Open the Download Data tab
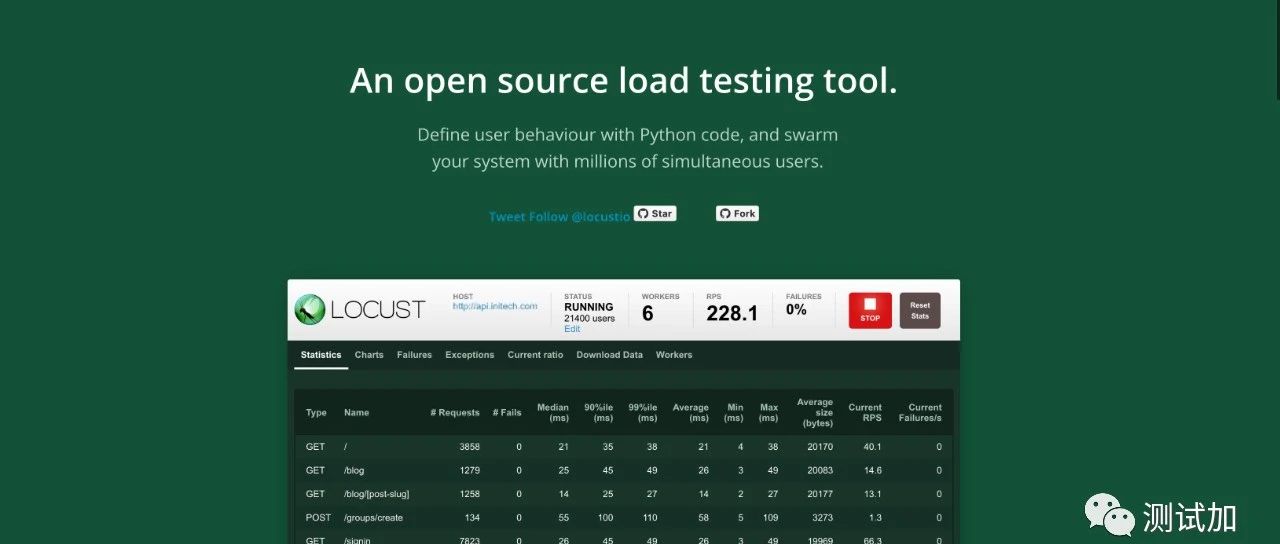Viewport: 1280px width, 544px height. [610, 355]
